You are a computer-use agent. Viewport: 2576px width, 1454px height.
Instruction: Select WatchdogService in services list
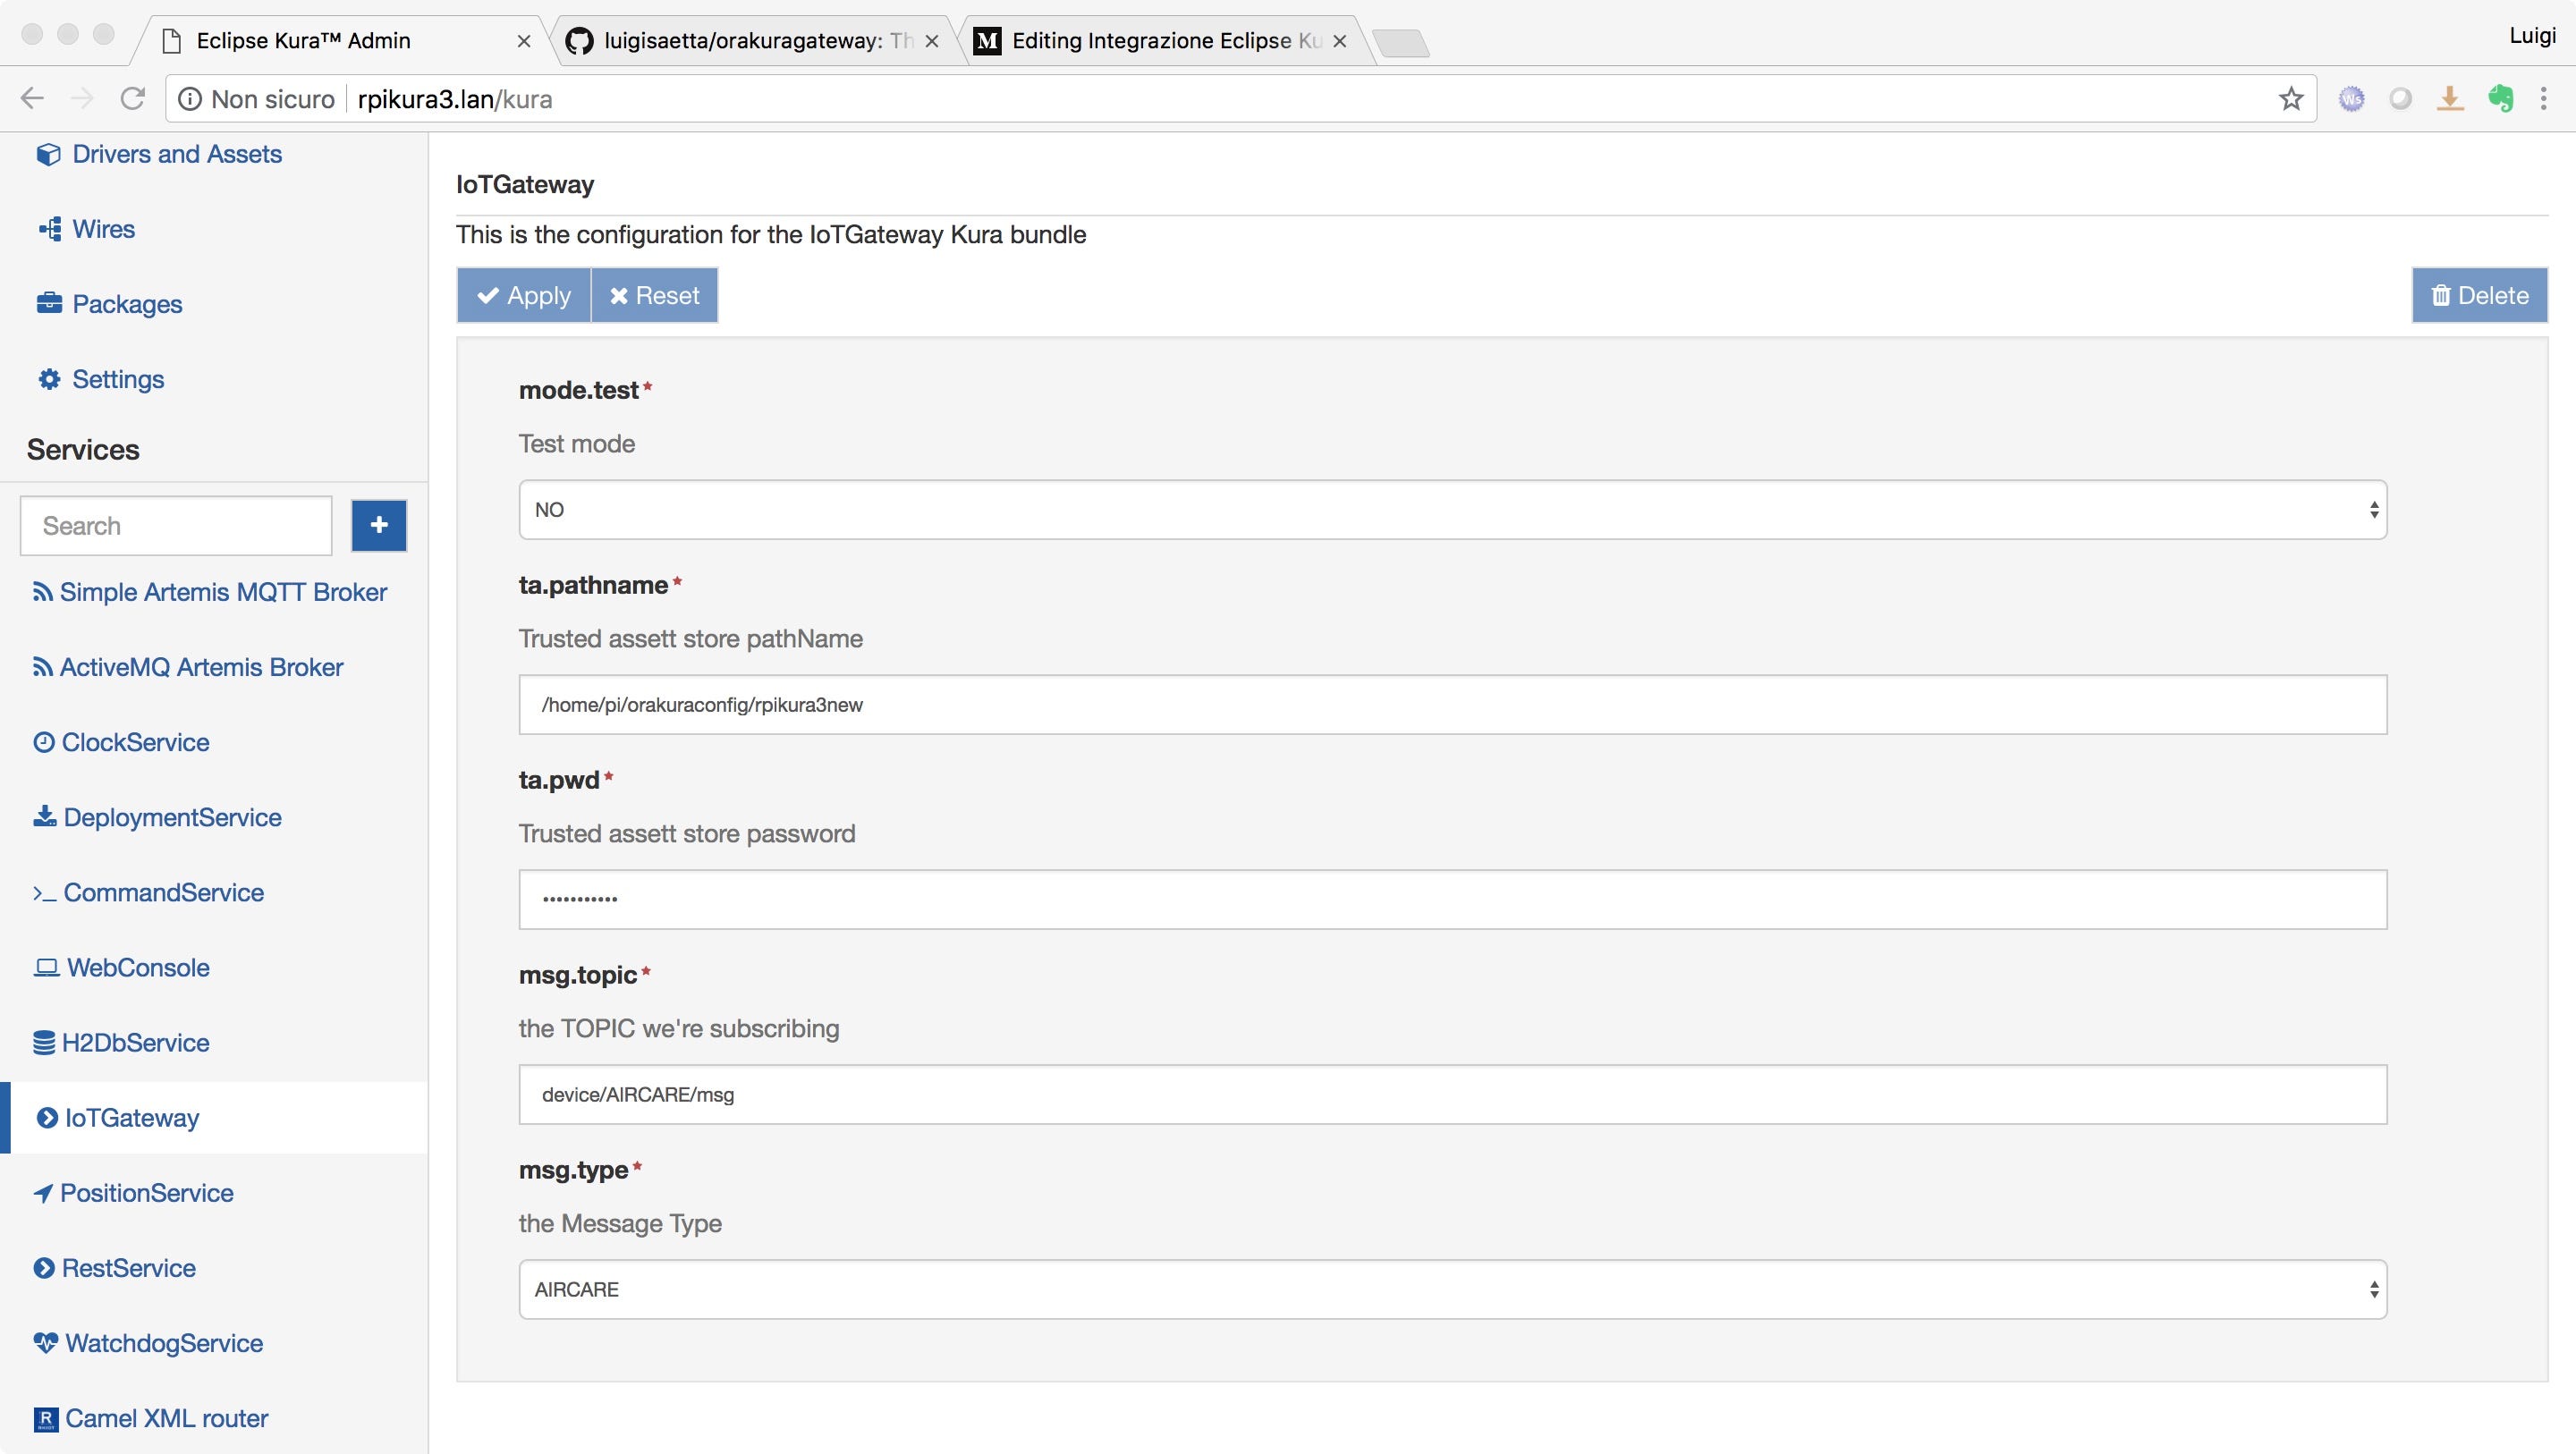point(164,1343)
